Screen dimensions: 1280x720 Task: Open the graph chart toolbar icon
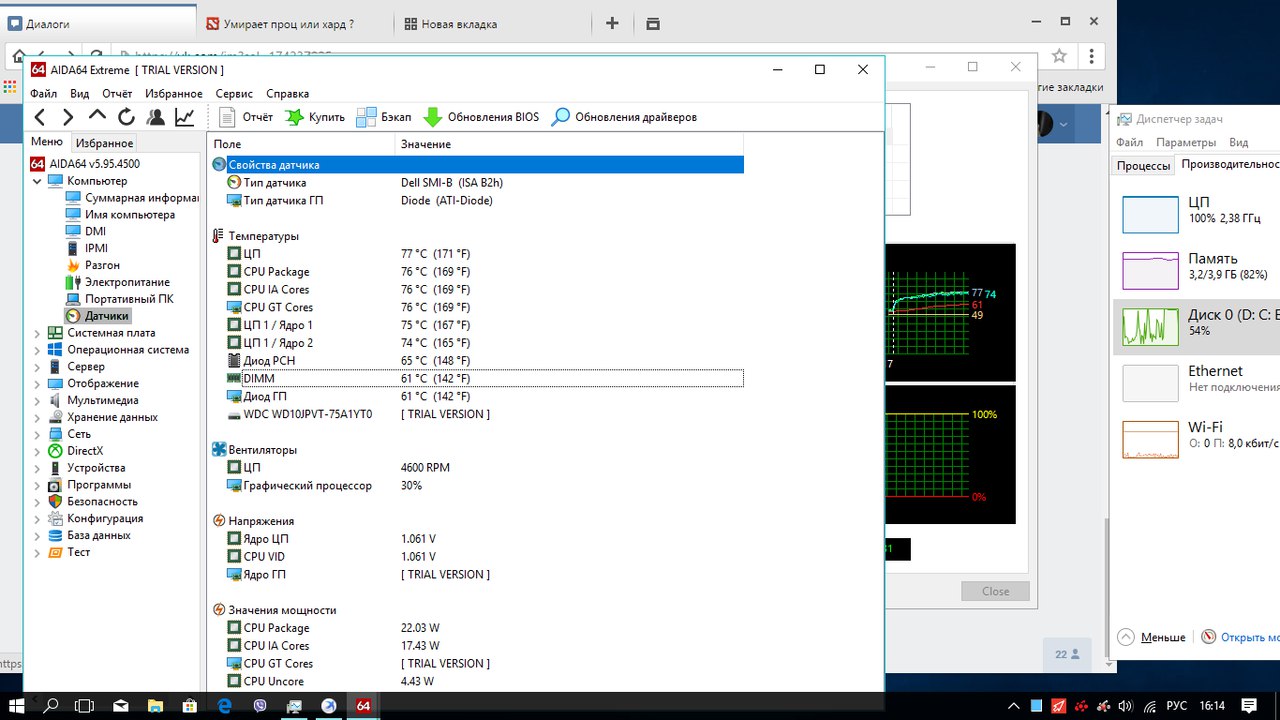(x=185, y=117)
